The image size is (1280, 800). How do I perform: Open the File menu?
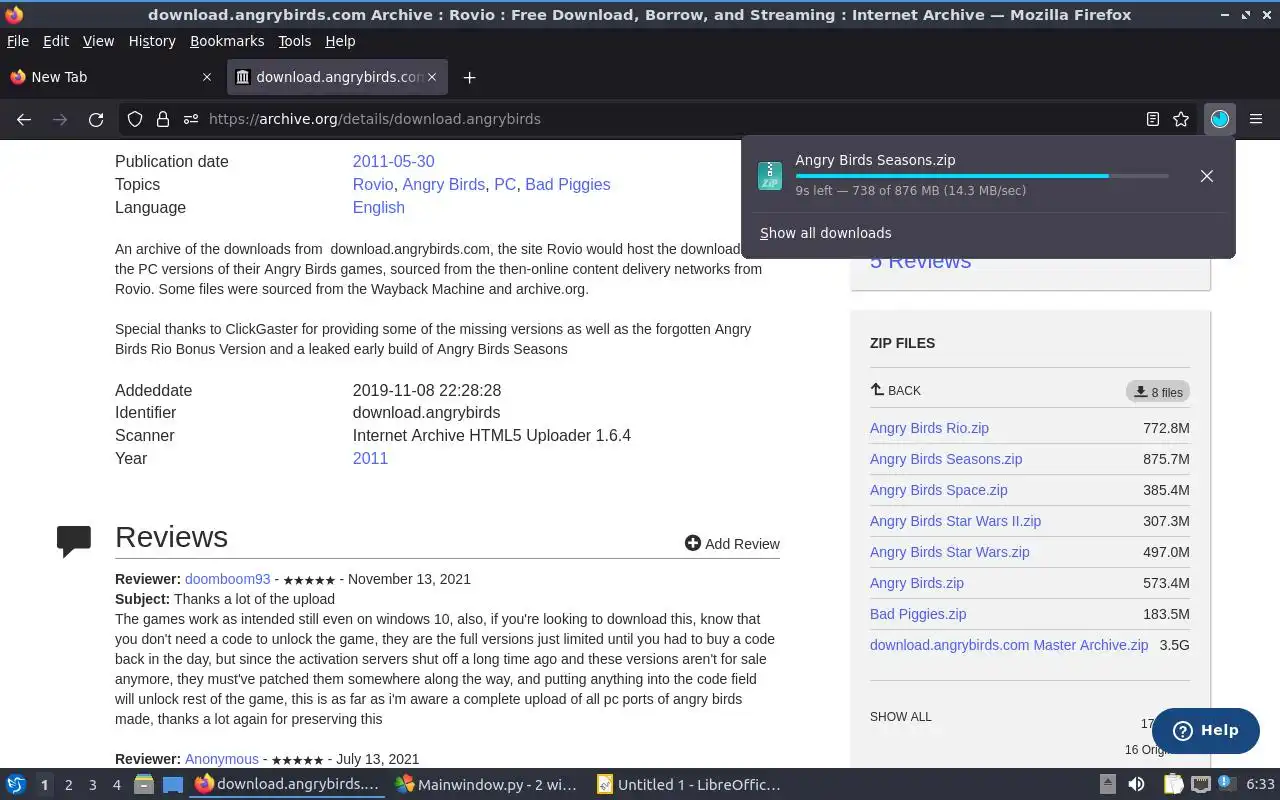pos(18,41)
